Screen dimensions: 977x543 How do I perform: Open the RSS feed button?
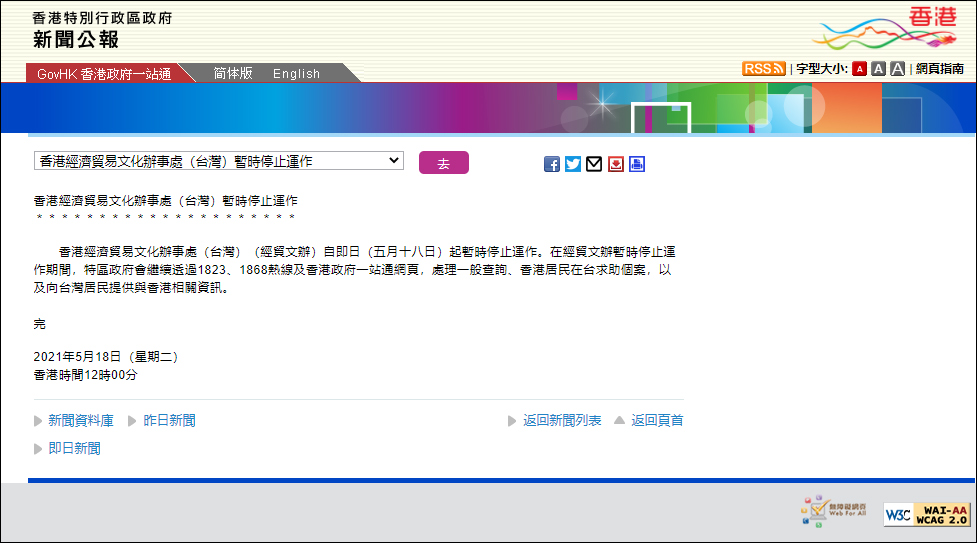(763, 69)
